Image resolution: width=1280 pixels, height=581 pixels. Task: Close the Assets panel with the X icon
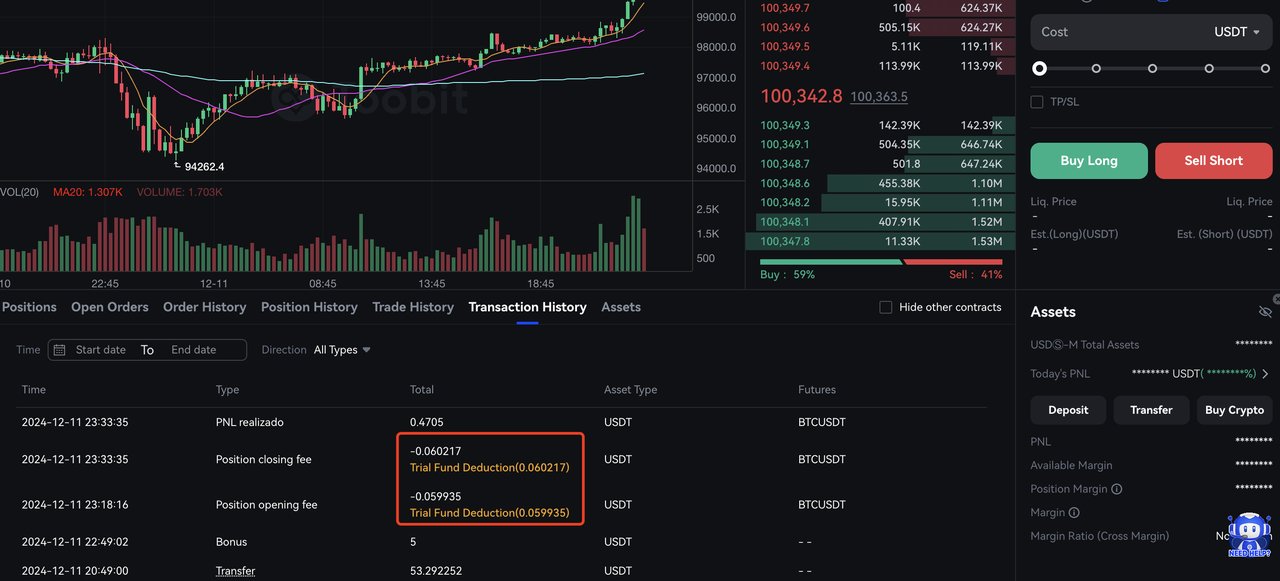(1277, 299)
